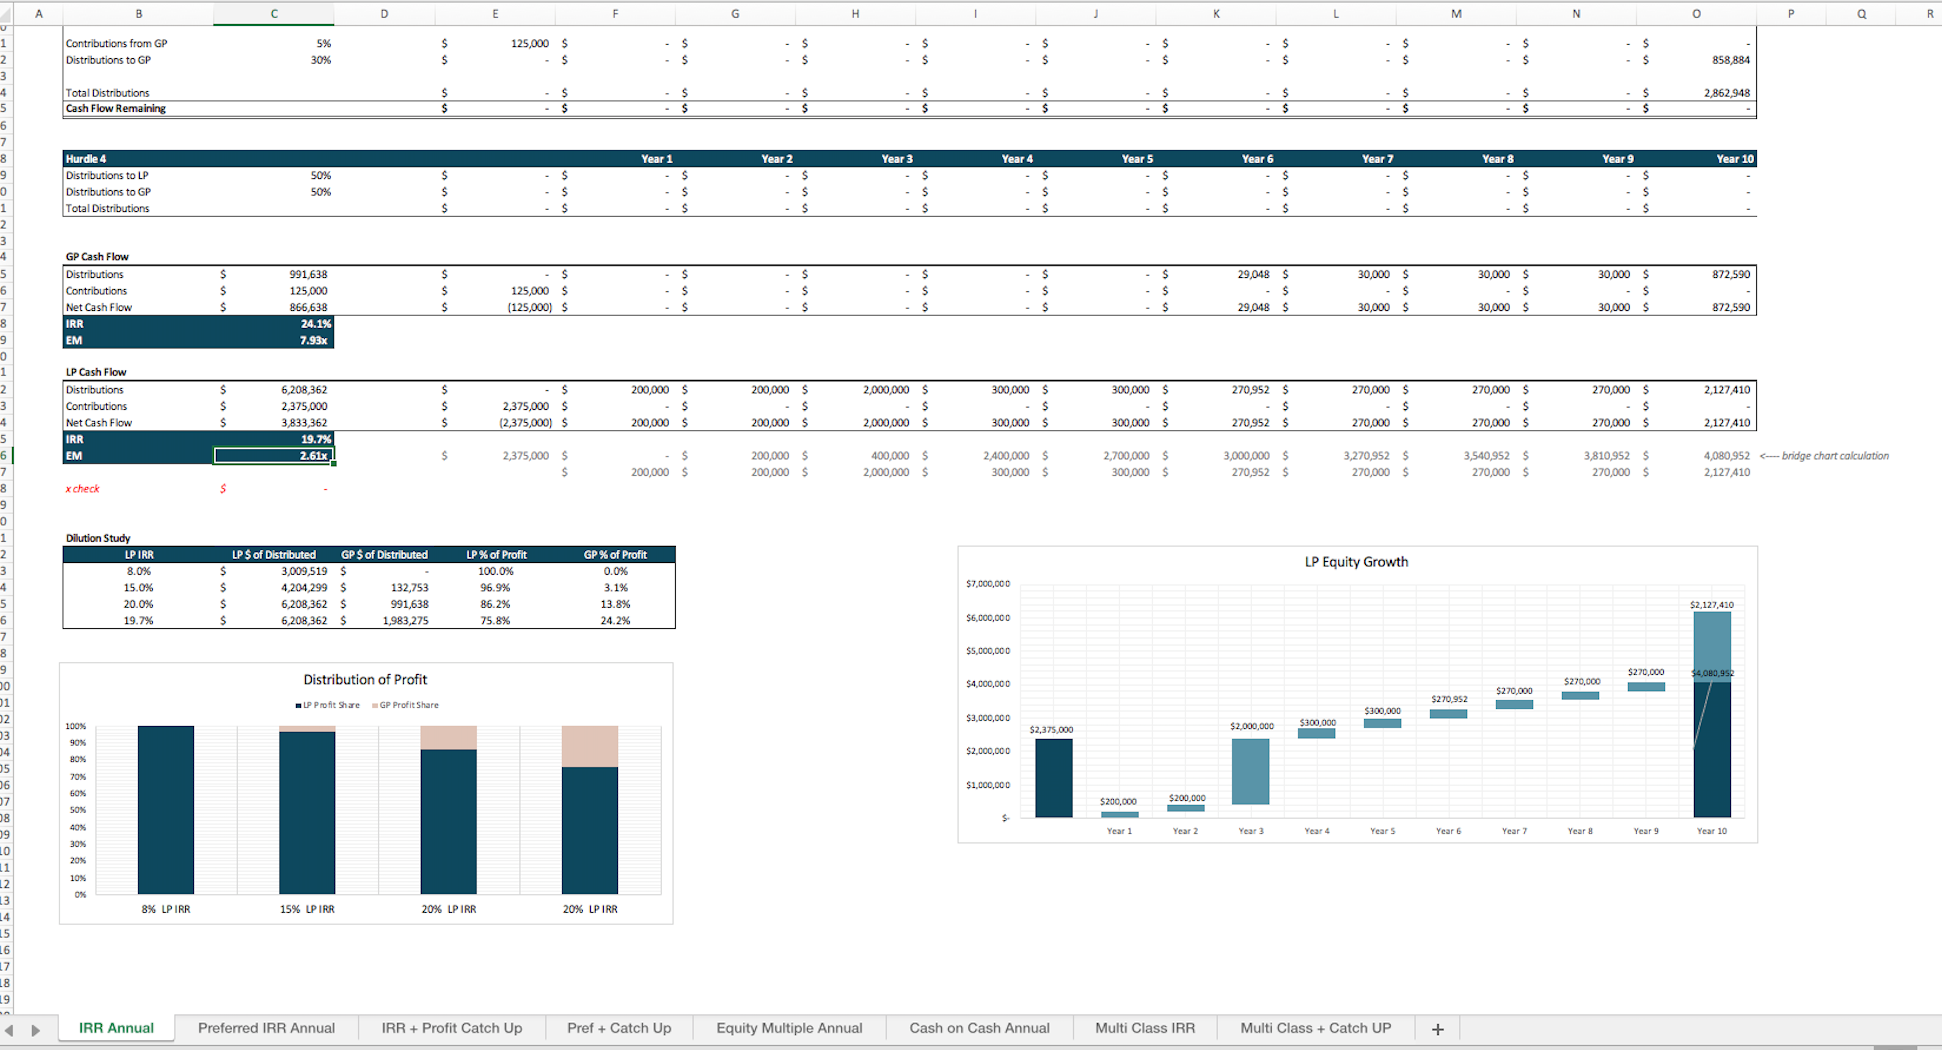Click LP Profit Share legend entry
This screenshot has height=1050, width=1942.
[x=328, y=705]
